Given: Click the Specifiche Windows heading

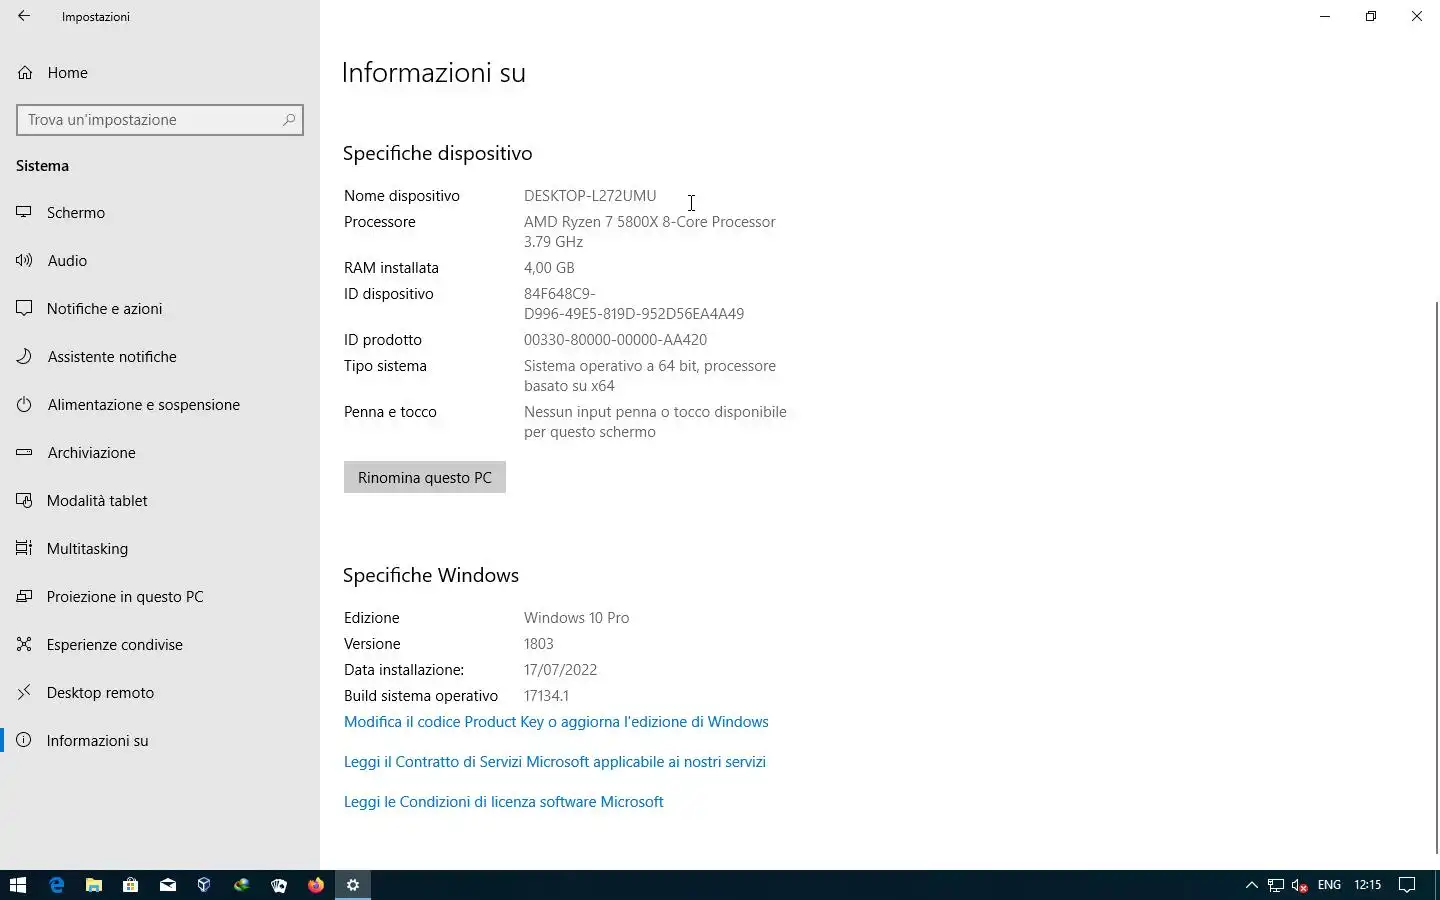Looking at the screenshot, I should pyautogui.click(x=431, y=575).
